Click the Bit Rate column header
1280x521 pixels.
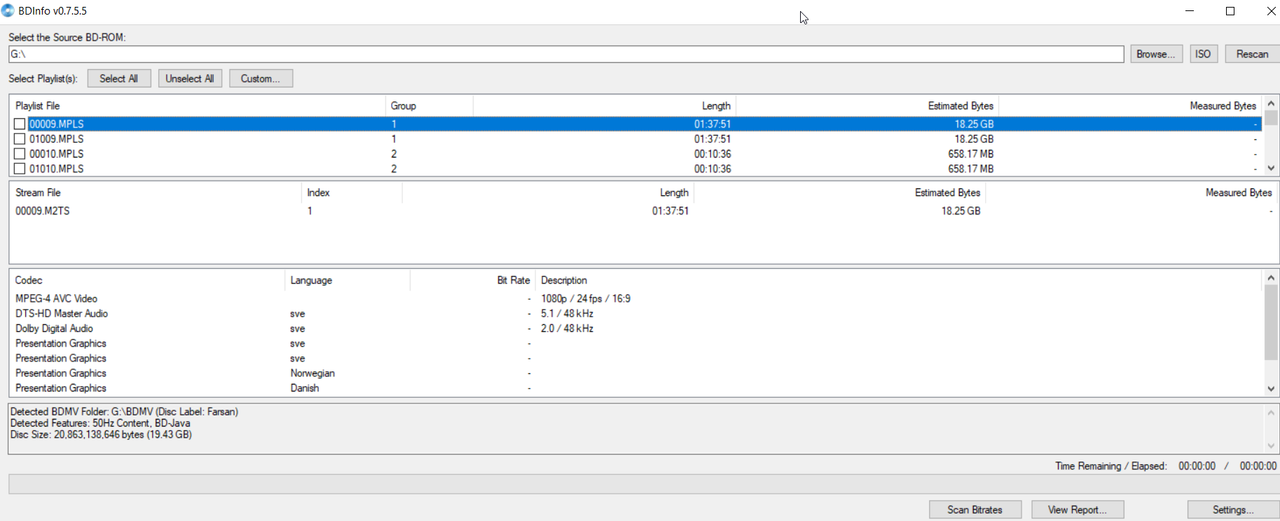(x=473, y=280)
